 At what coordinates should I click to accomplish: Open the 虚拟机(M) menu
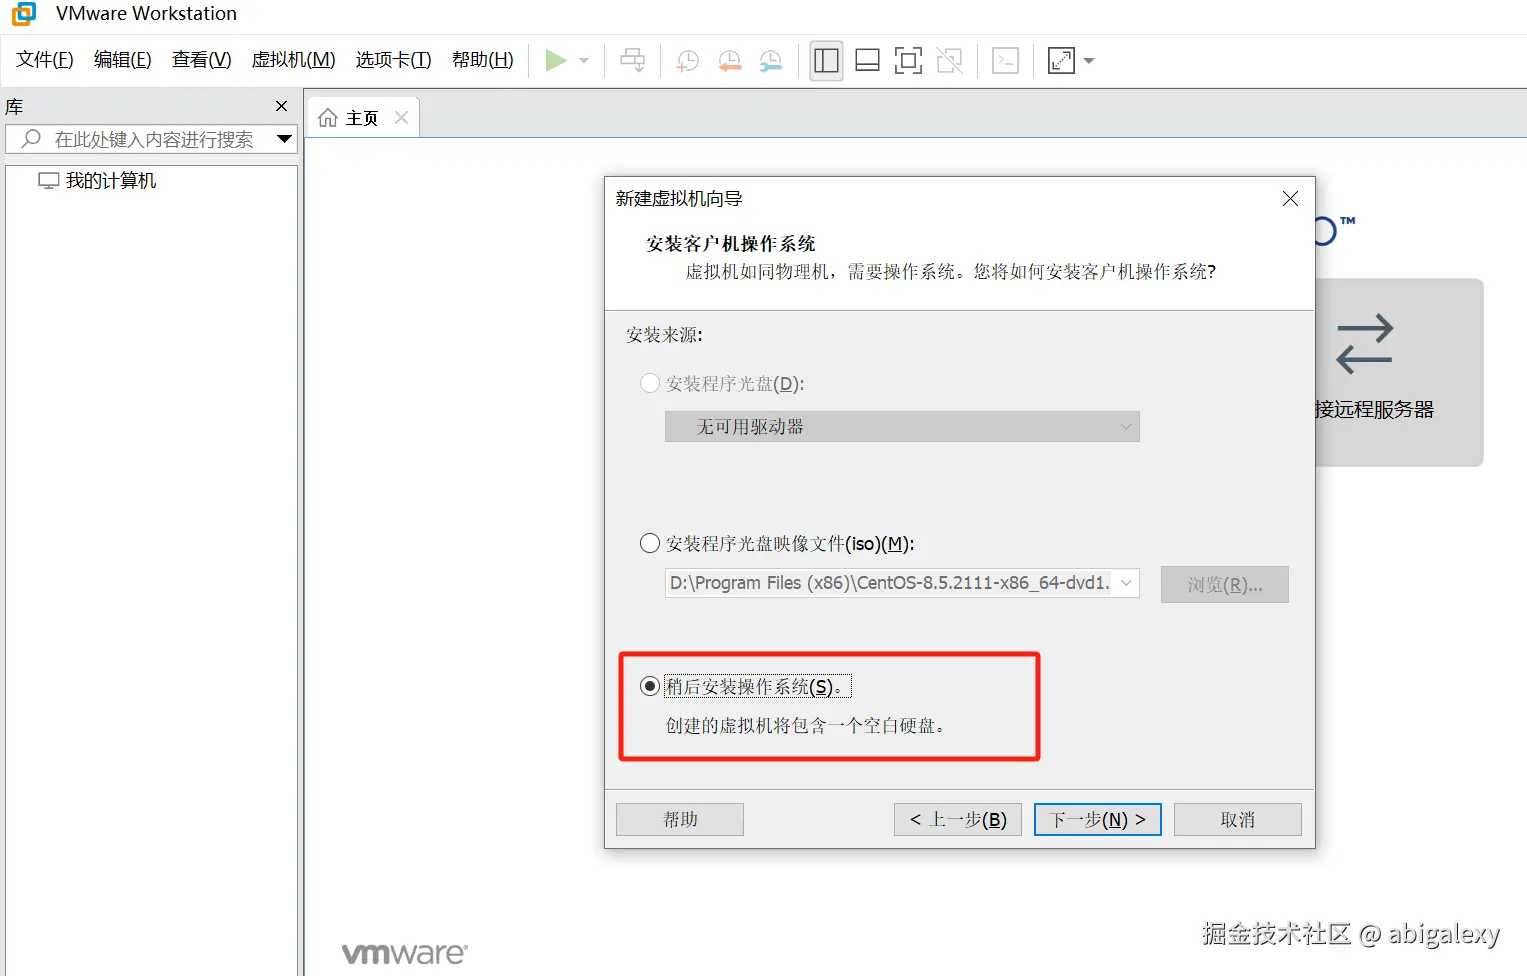click(x=292, y=60)
